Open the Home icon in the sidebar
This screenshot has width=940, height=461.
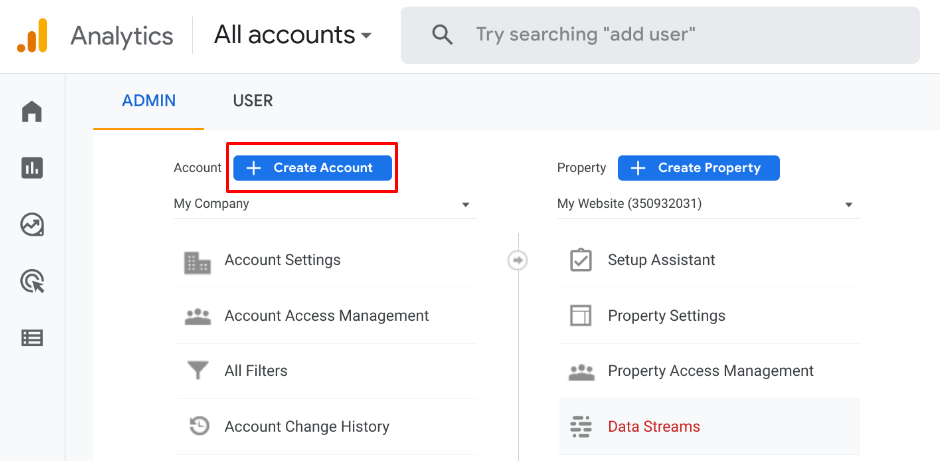pyautogui.click(x=32, y=111)
